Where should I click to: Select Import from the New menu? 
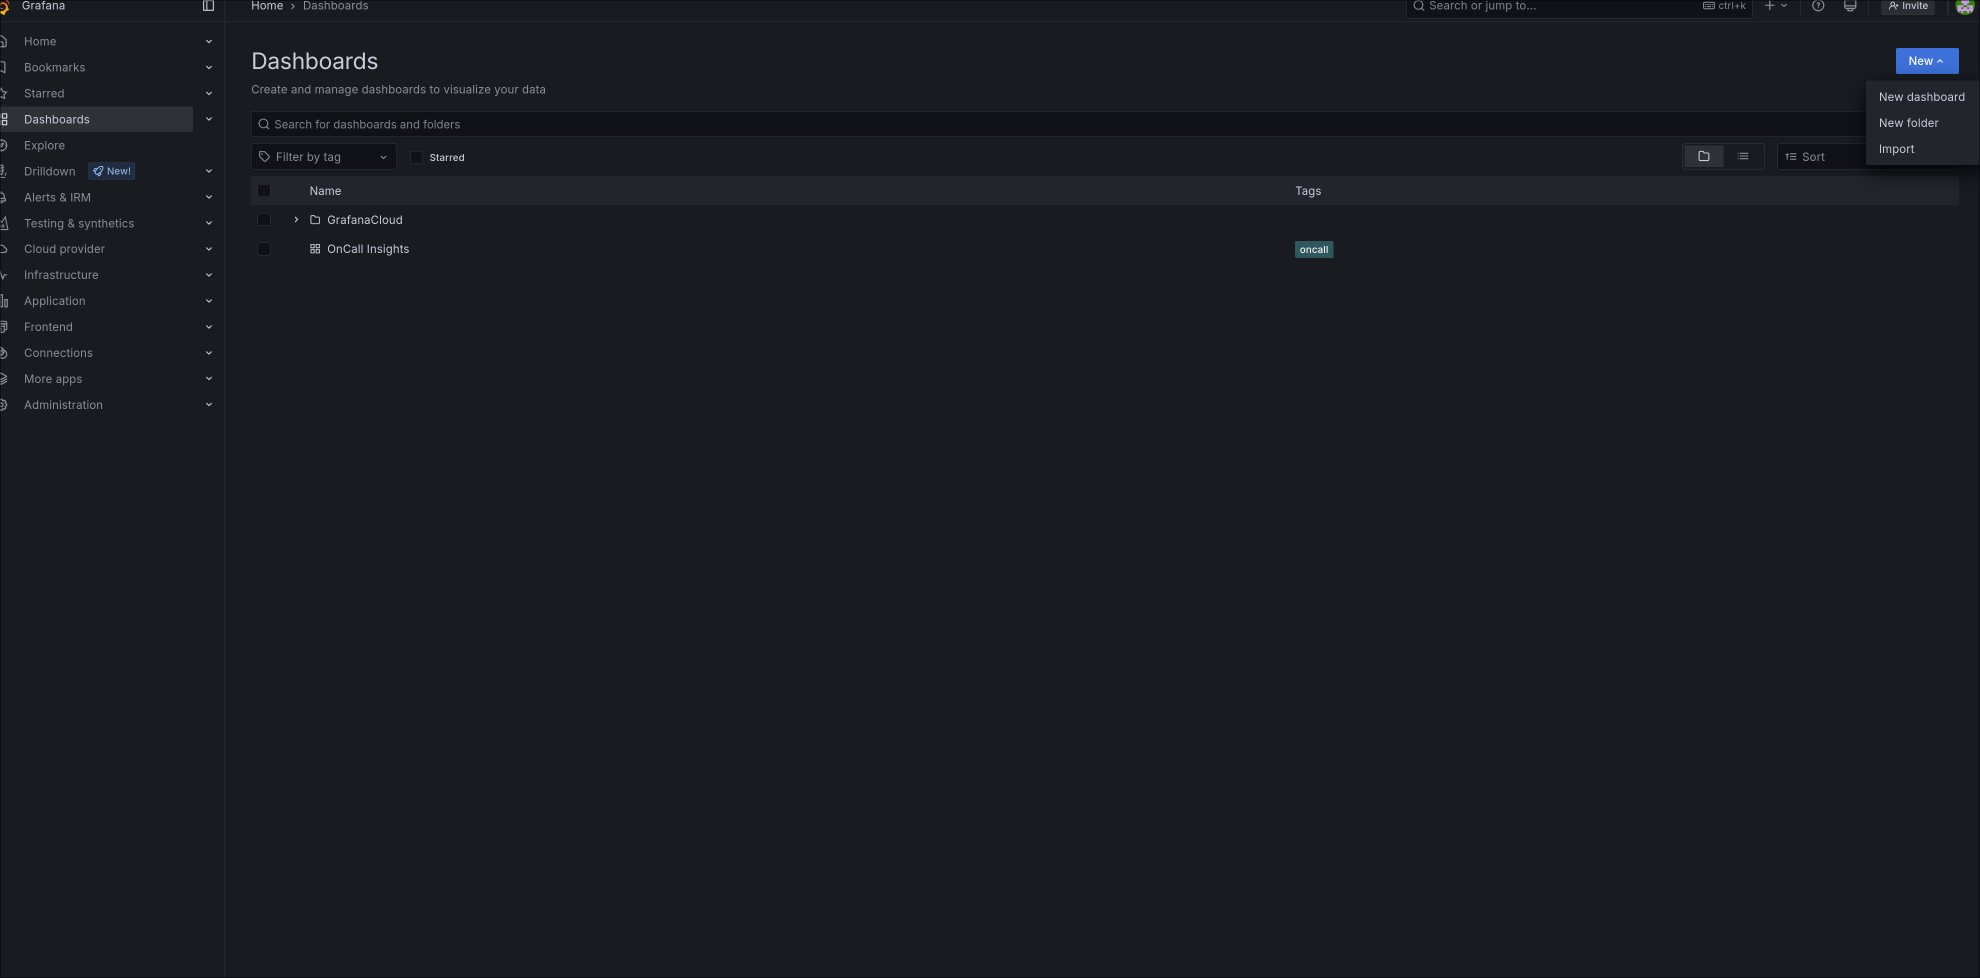pos(1895,148)
